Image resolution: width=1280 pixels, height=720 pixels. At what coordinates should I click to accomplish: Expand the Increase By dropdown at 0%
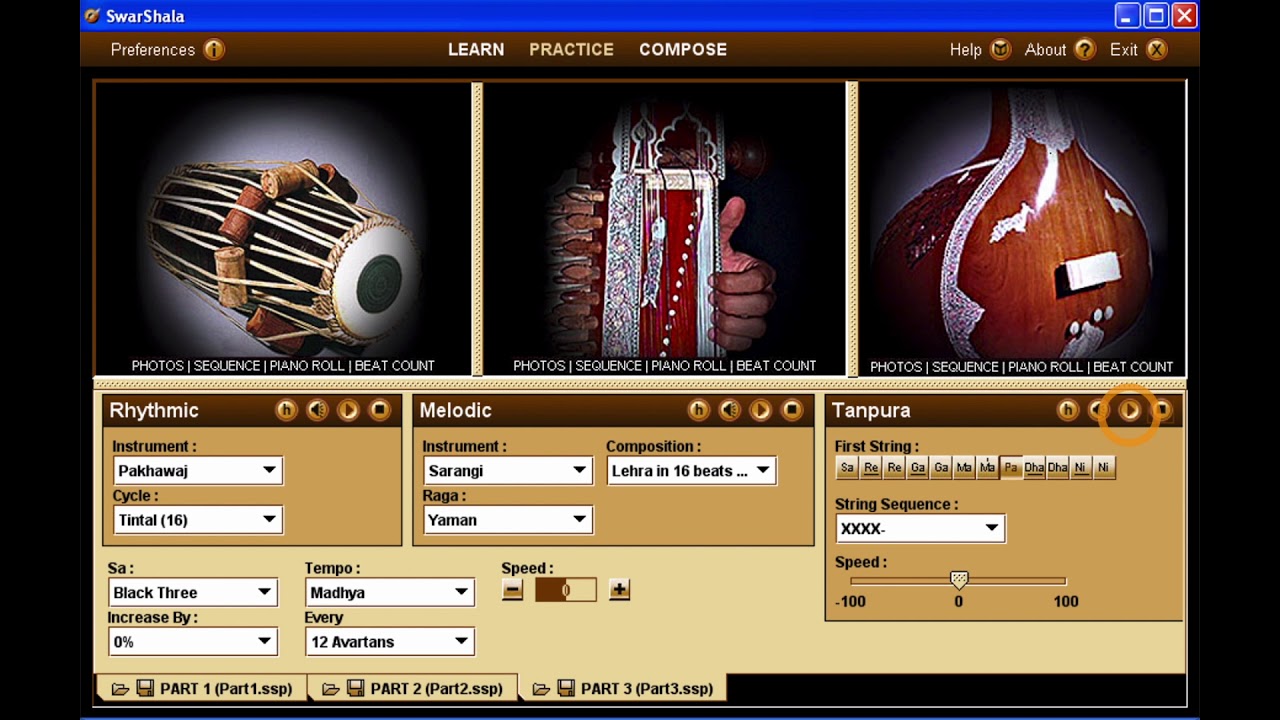coord(192,642)
